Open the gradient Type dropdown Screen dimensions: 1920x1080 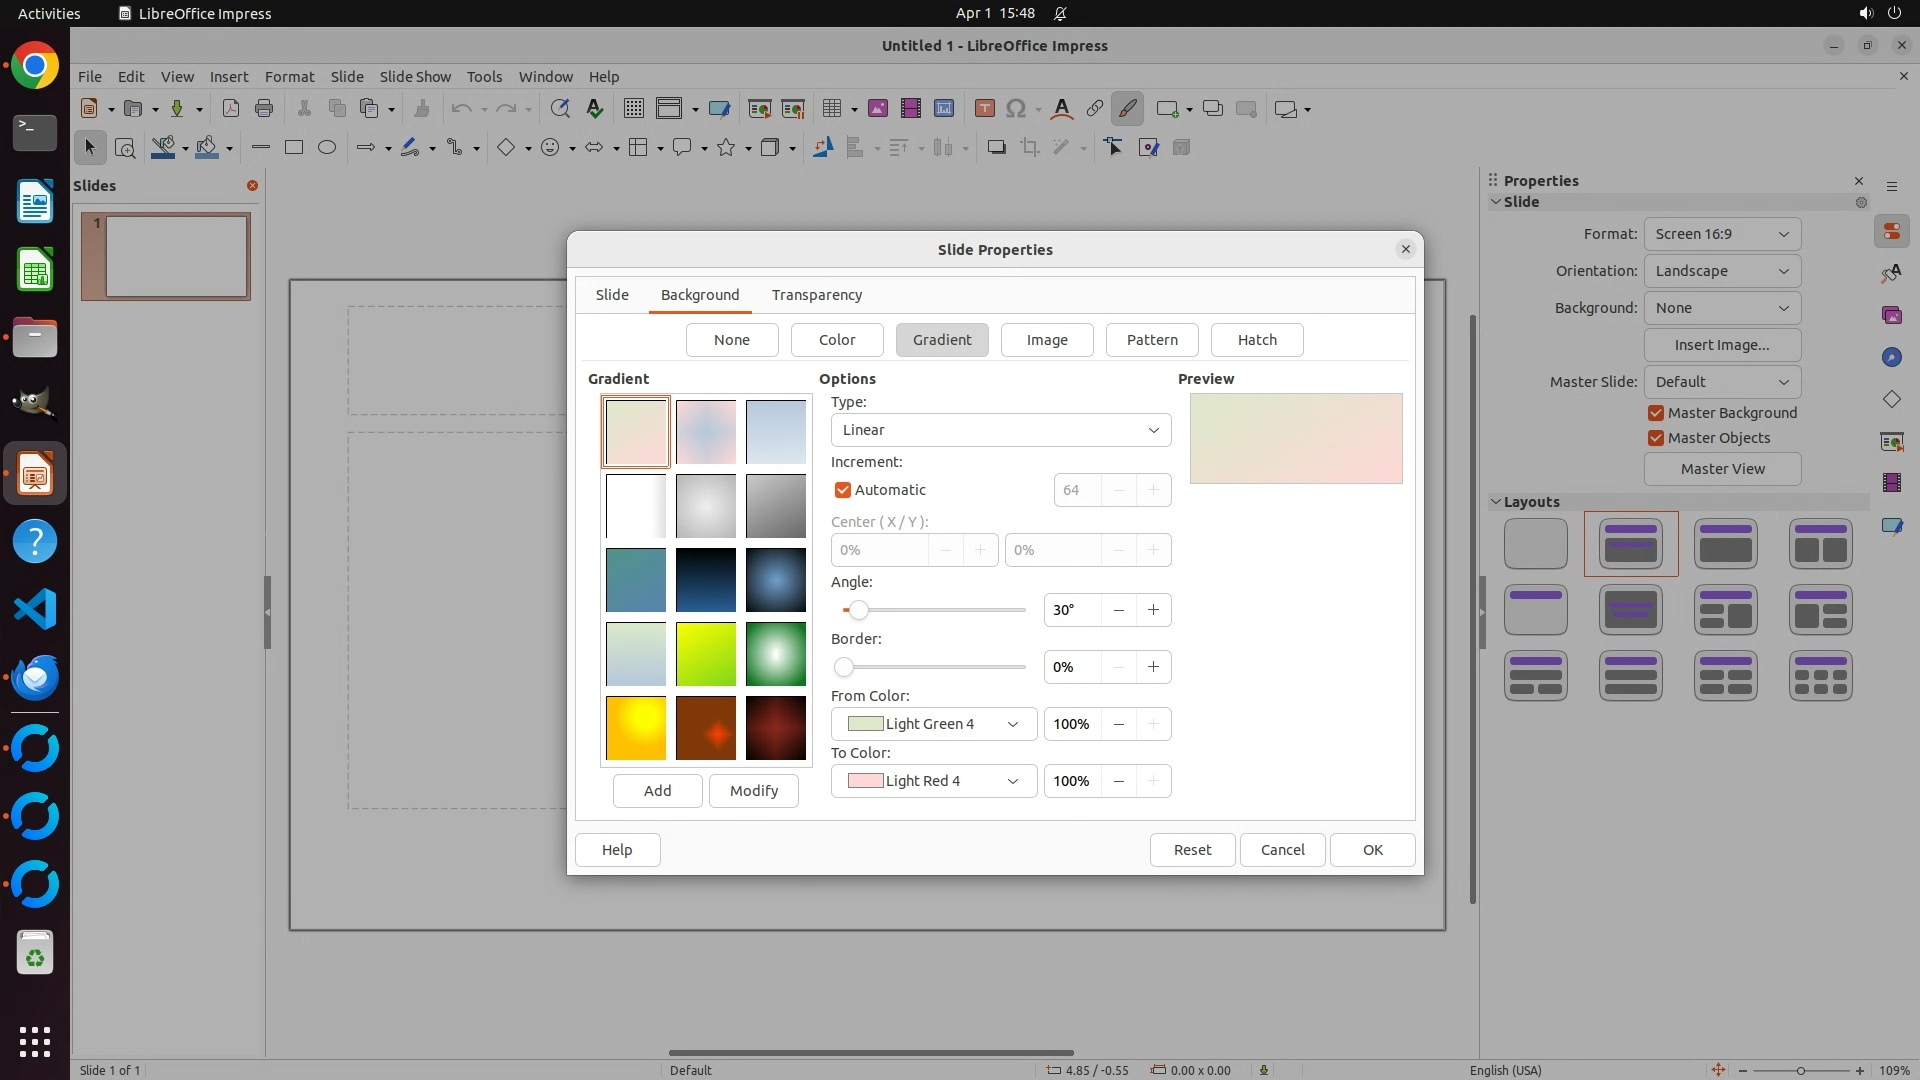pos(1000,430)
